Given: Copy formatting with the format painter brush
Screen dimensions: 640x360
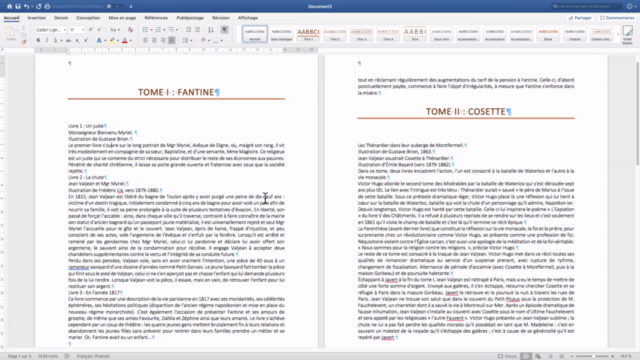Looking at the screenshot, I should (24, 42).
